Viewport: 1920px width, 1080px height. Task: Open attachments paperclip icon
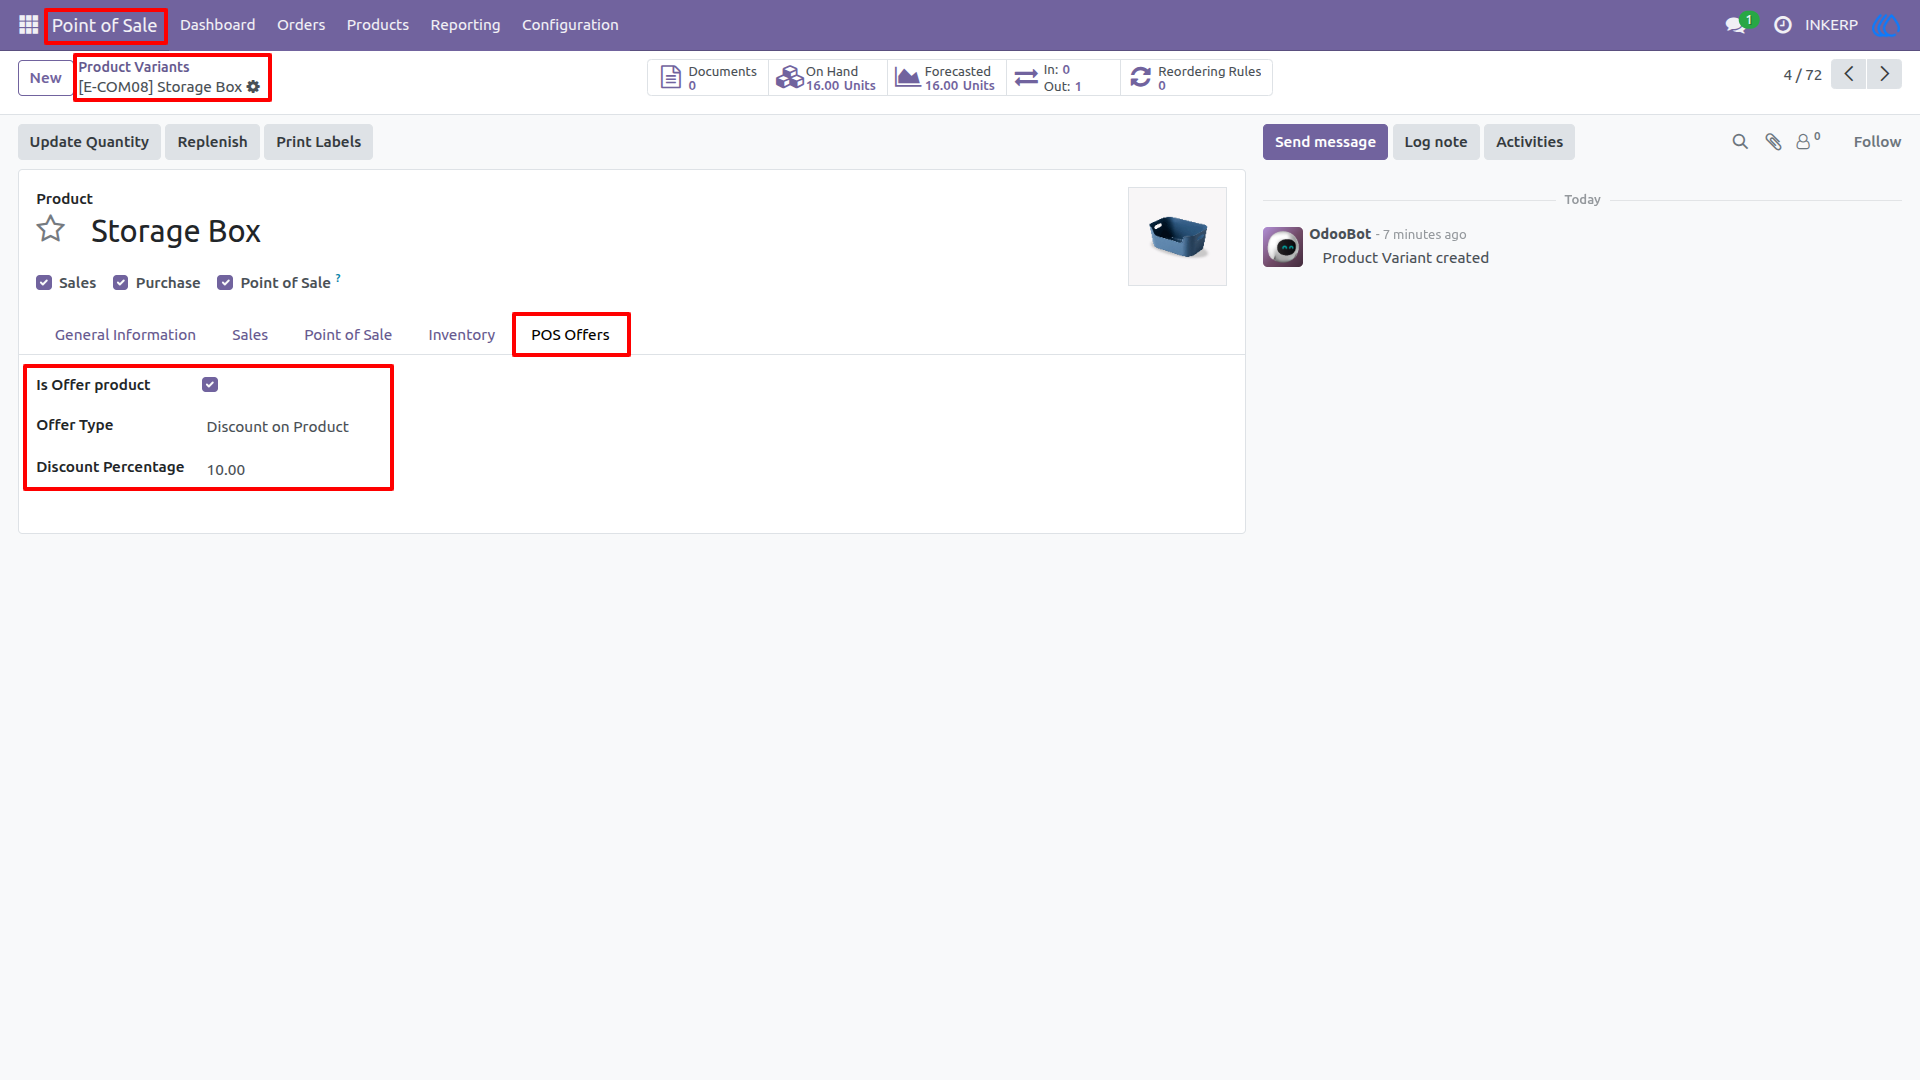tap(1773, 142)
